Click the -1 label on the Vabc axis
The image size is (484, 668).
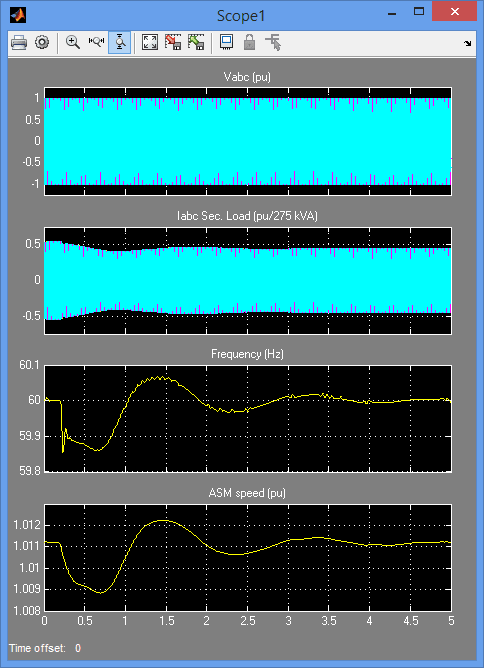35,184
